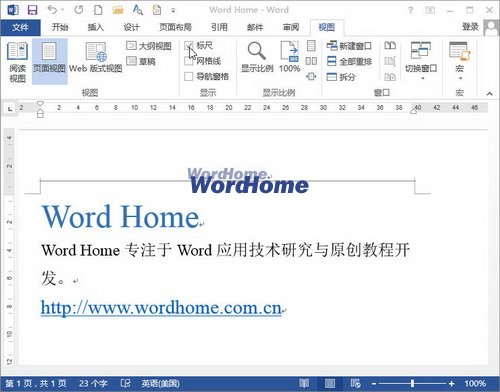Switch to the Design (设计) tab
Image resolution: width=500 pixels, height=392 pixels.
(131, 27)
